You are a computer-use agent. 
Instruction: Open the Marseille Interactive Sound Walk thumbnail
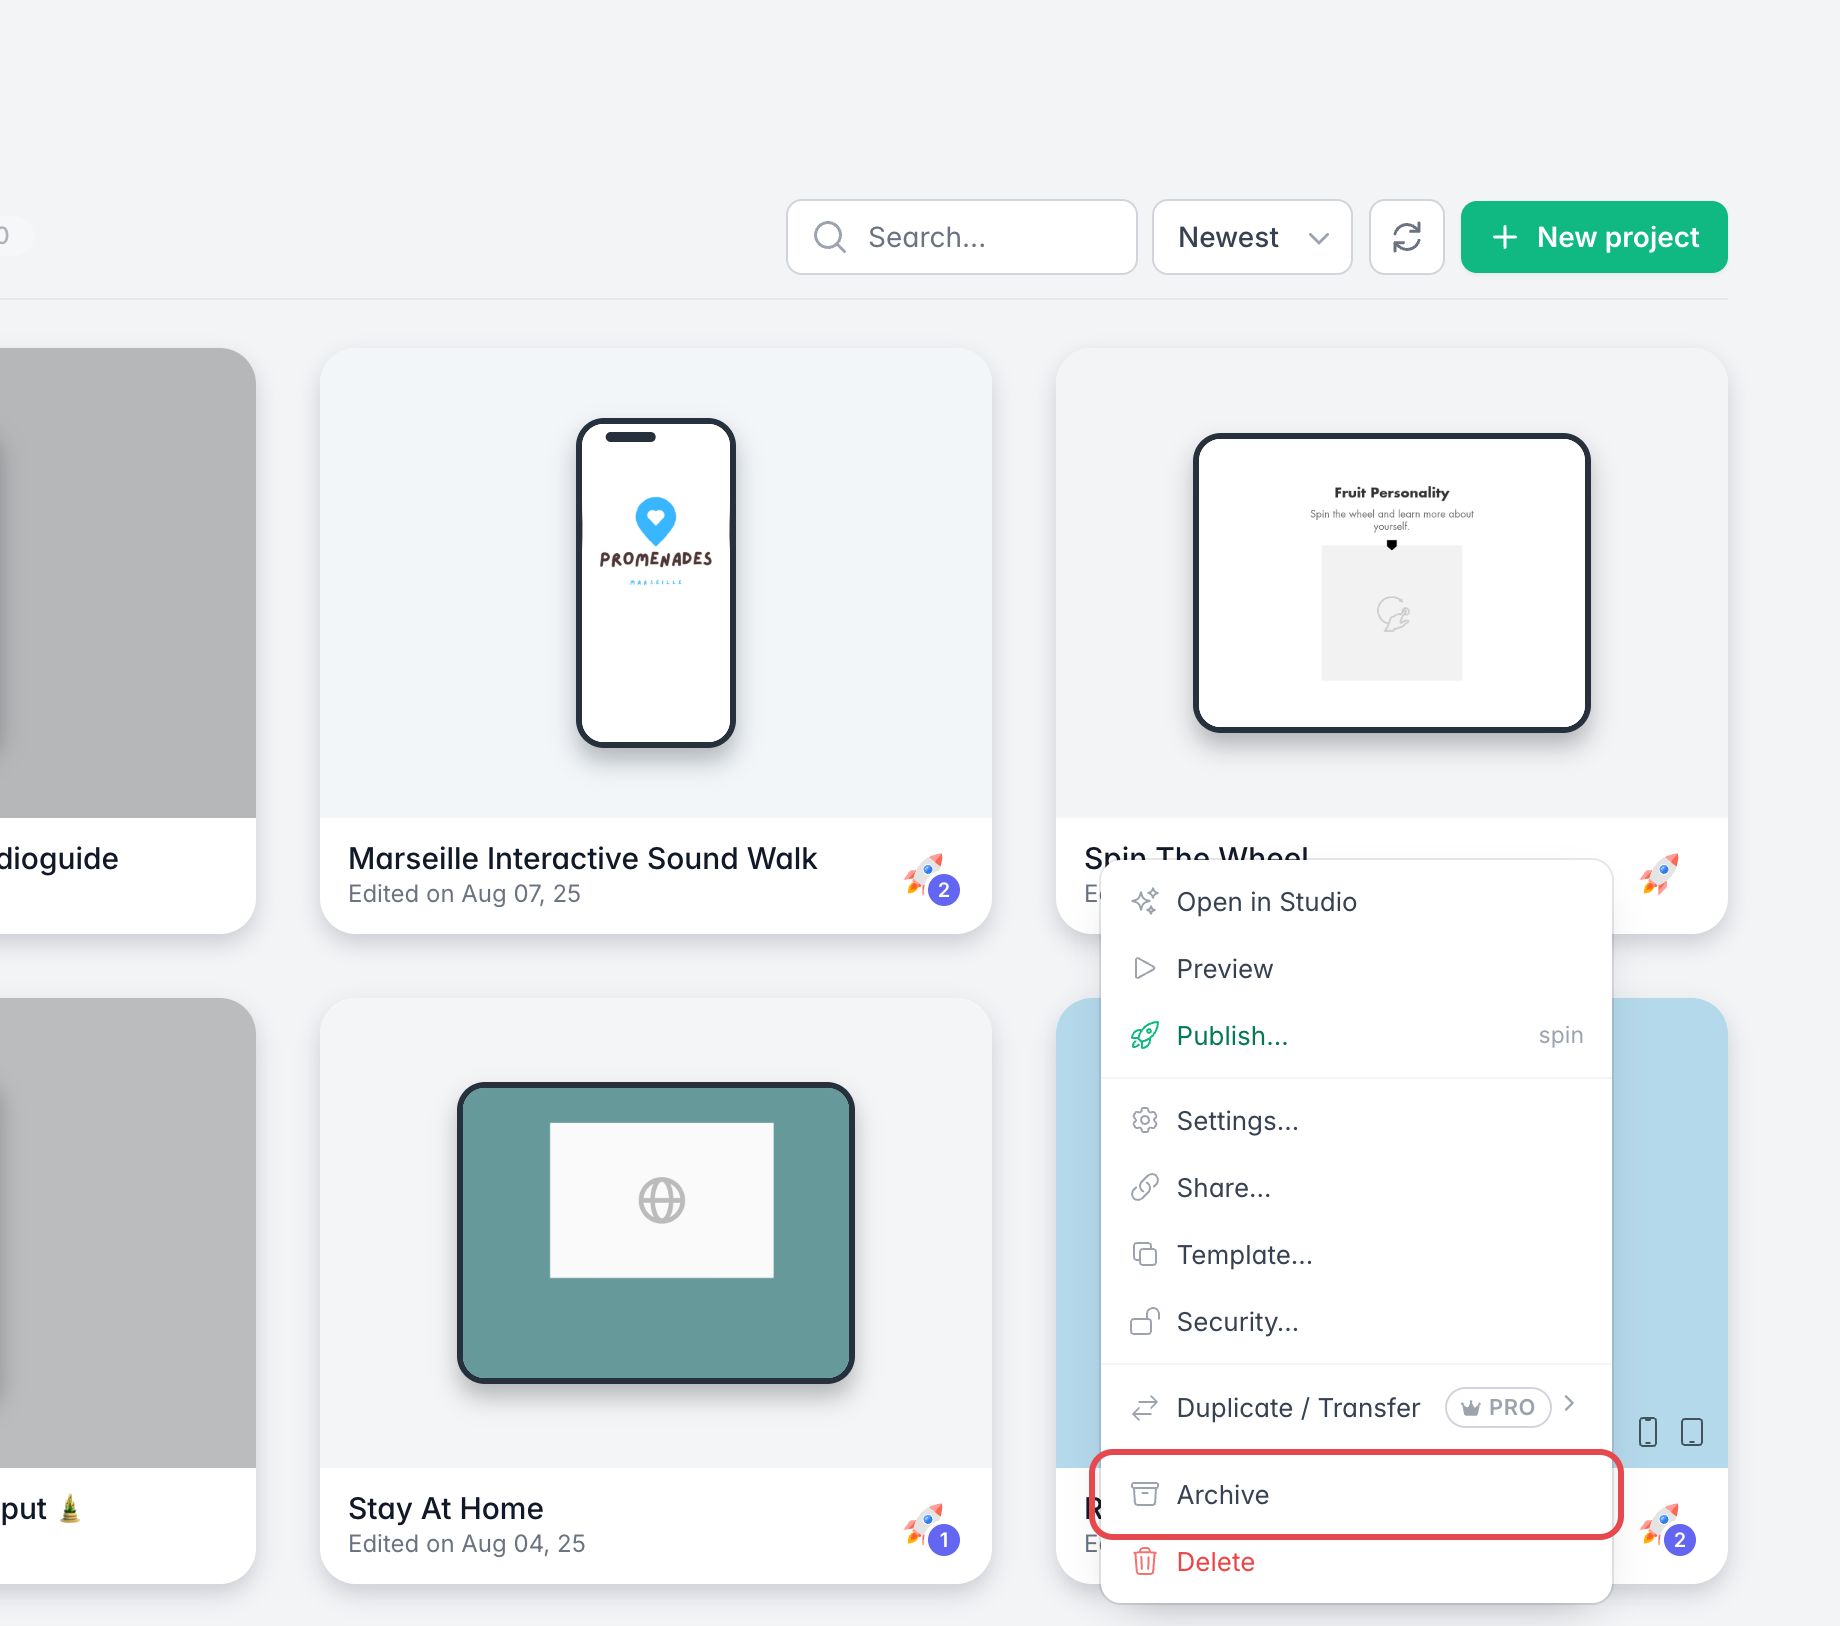pyautogui.click(x=656, y=583)
